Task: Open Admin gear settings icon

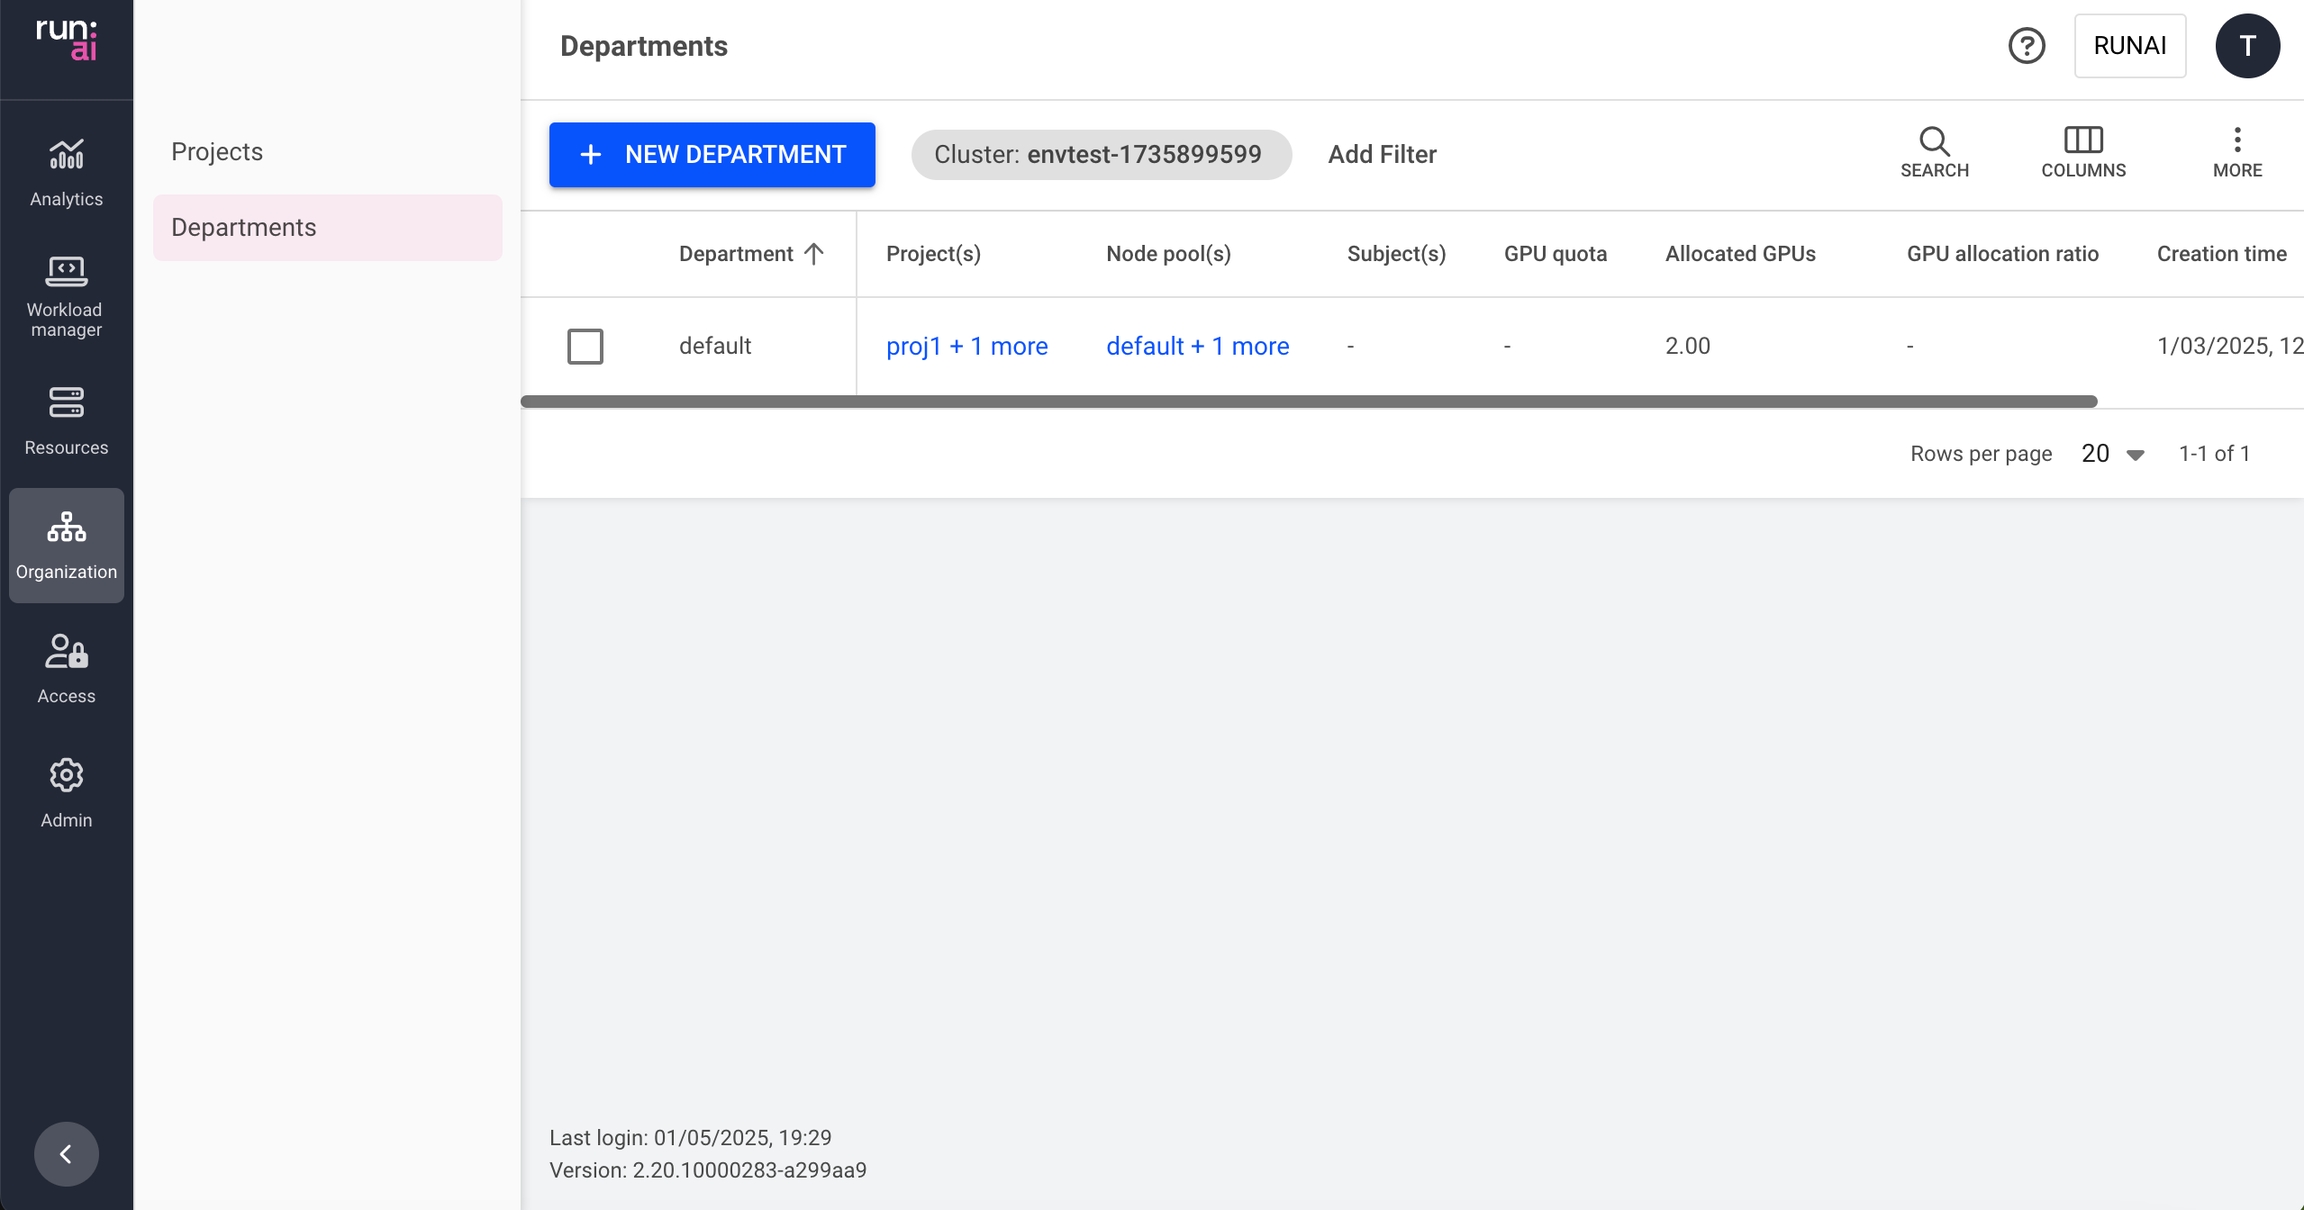Action: [x=66, y=776]
